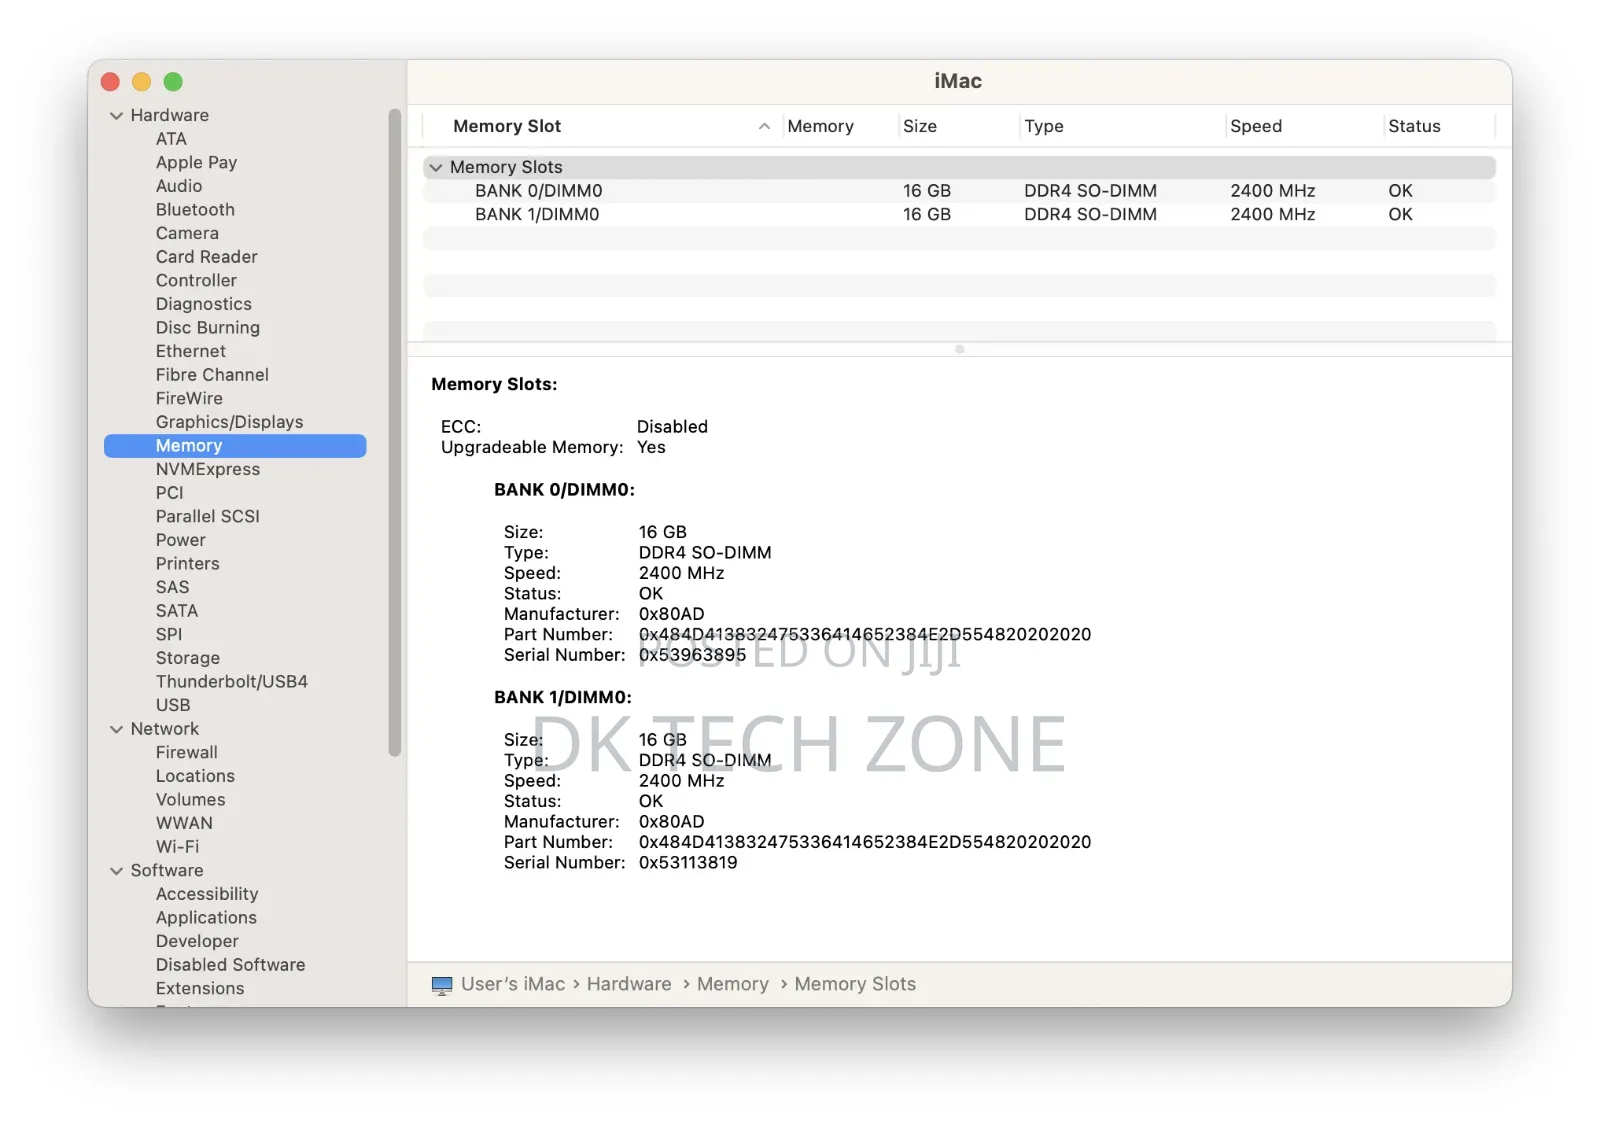
Task: Click the sort arrow in Memory Slot header
Action: [x=764, y=126]
